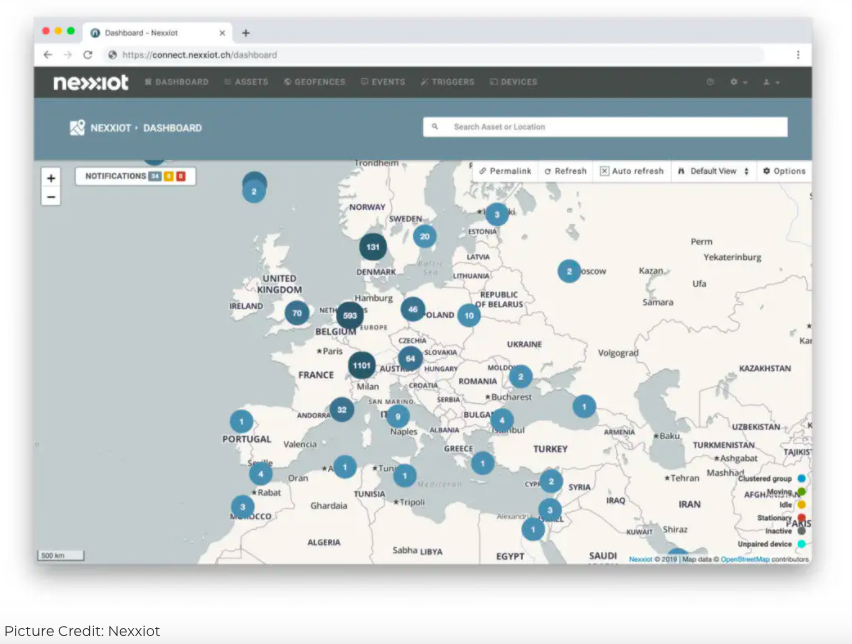The width and height of the screenshot is (852, 644).
Task: Select the 64 cluster near Slovakia
Action: pyautogui.click(x=410, y=359)
